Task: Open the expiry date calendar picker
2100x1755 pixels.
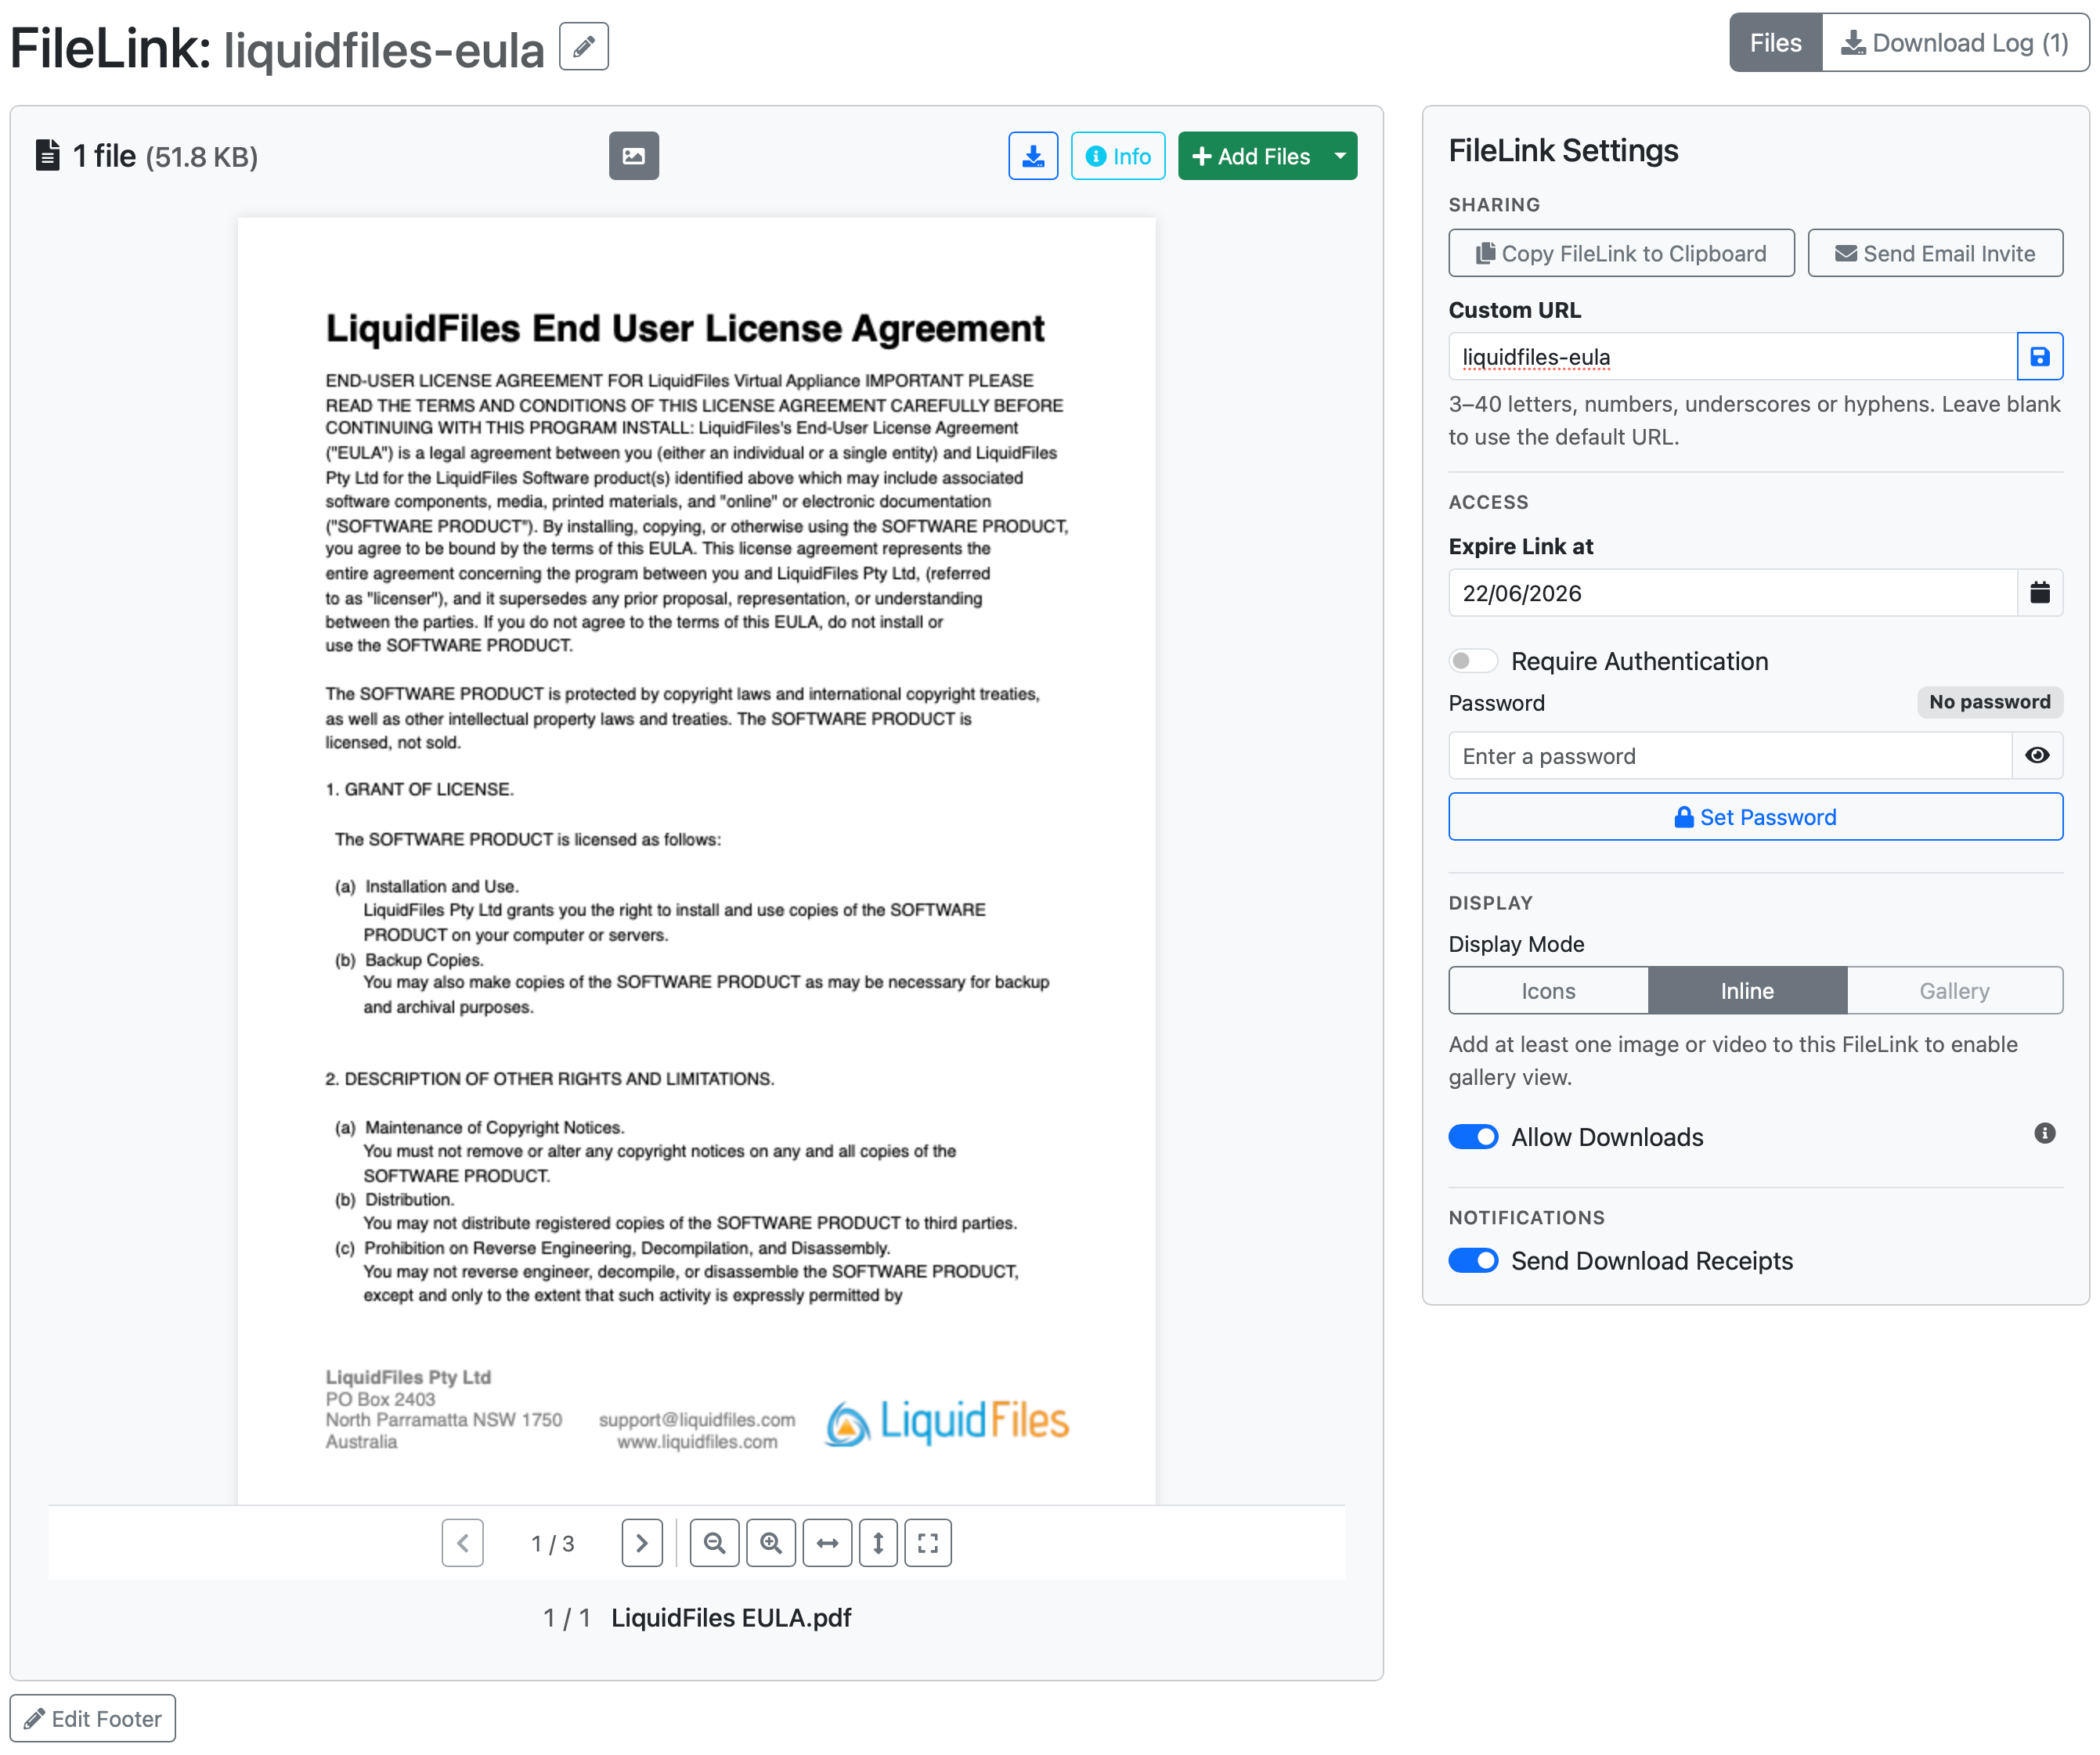Action: 2039,593
